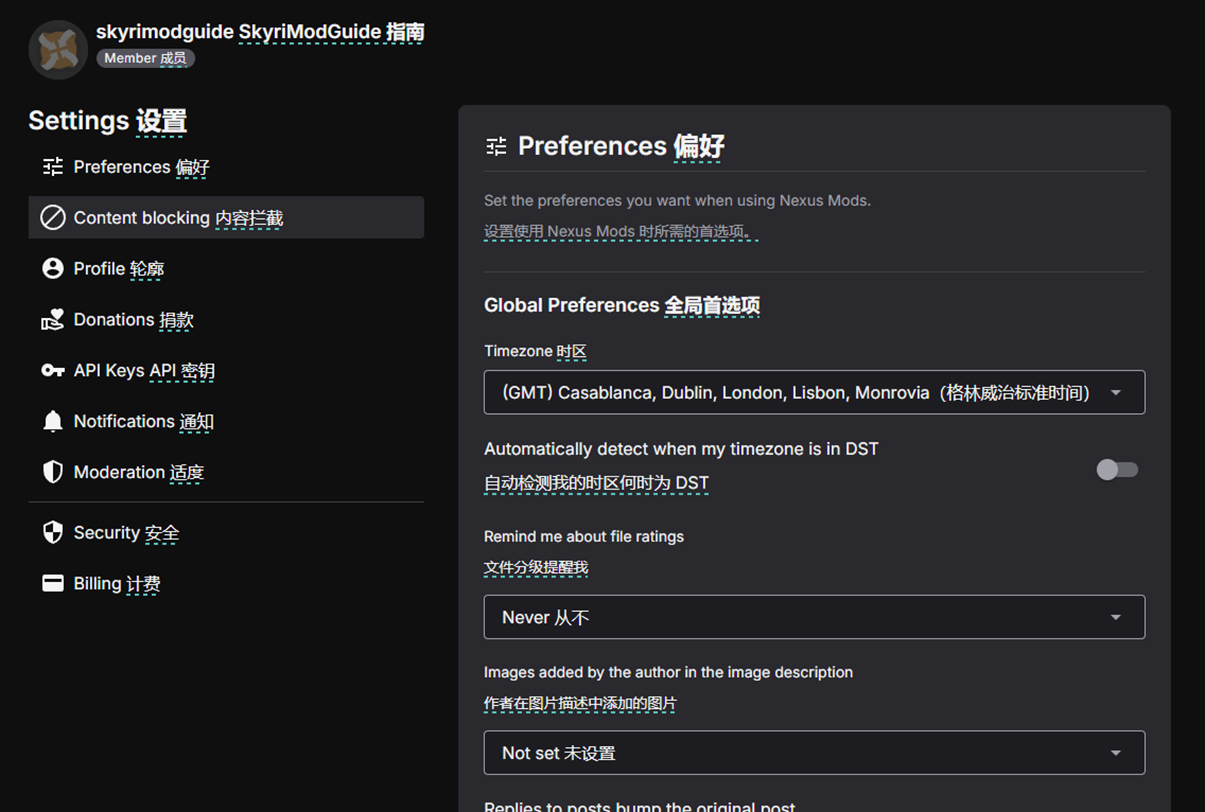1205x812 pixels.
Task: Click the Donations hand icon
Action: [x=53, y=319]
